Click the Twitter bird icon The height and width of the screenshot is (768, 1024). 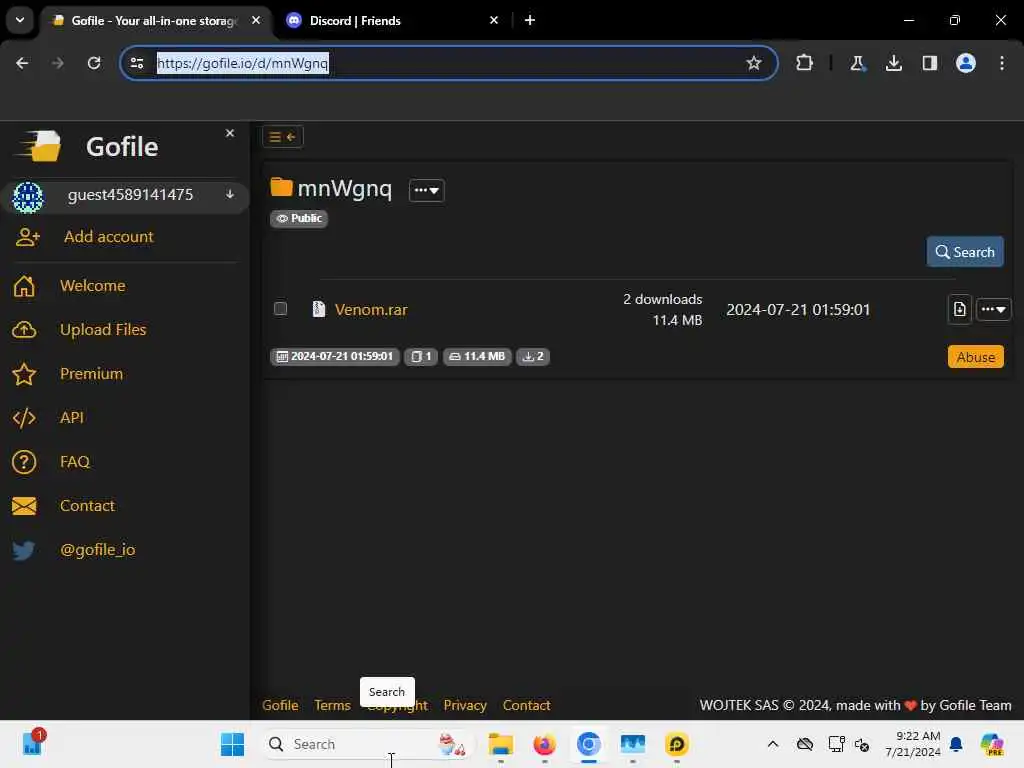tap(24, 551)
